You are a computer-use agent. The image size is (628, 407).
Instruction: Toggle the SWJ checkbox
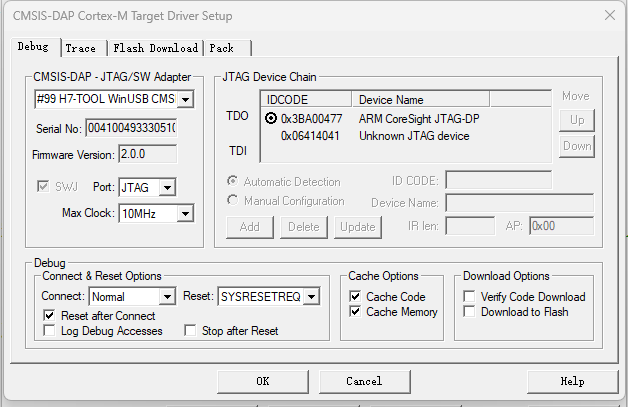point(43,187)
